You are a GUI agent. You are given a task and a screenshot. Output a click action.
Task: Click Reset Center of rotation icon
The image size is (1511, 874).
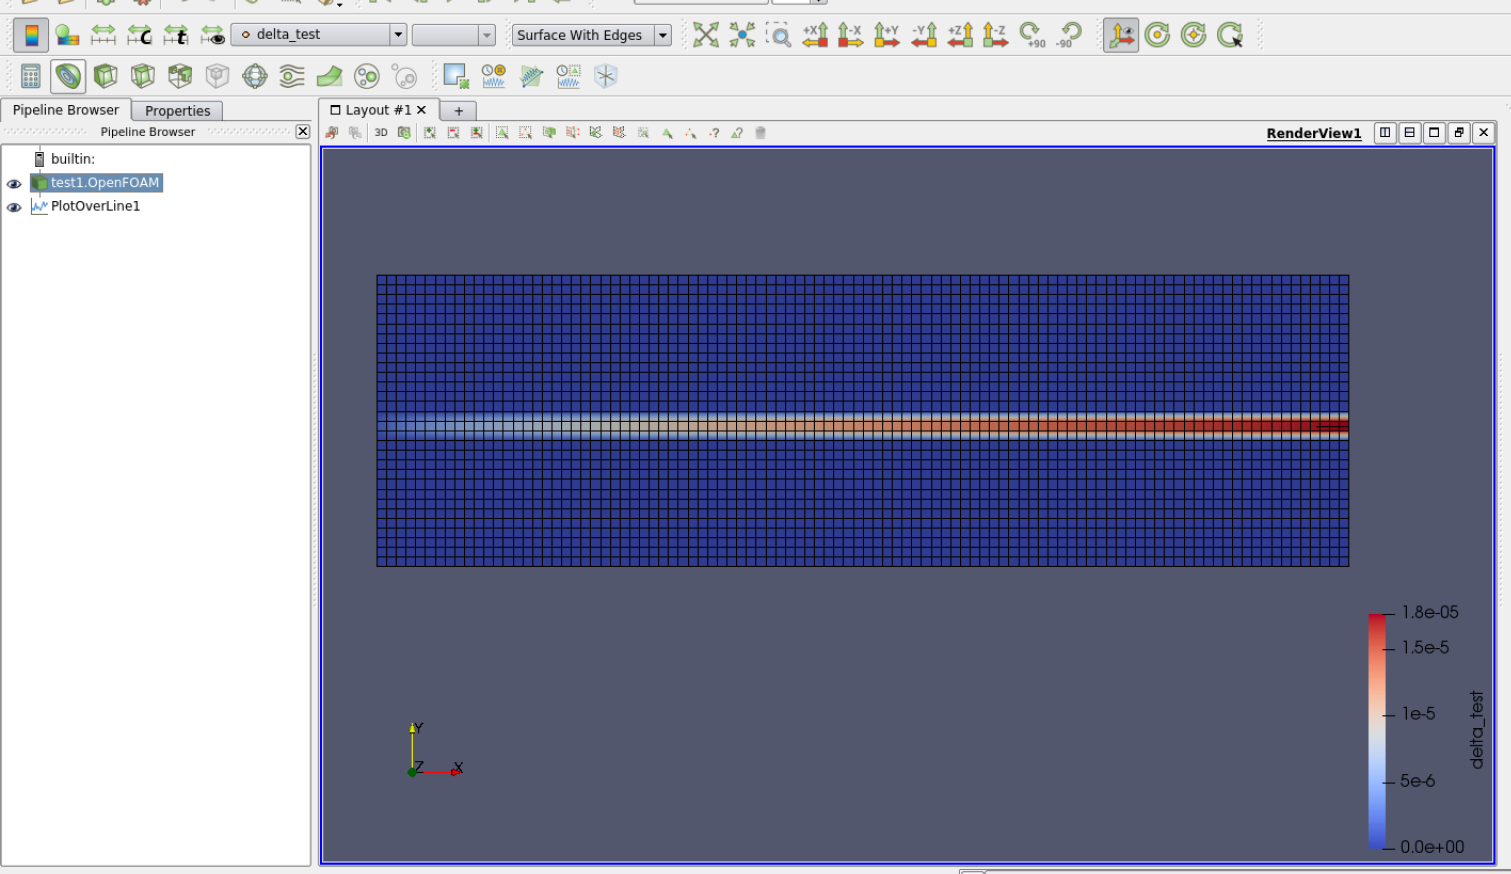(x=1193, y=35)
